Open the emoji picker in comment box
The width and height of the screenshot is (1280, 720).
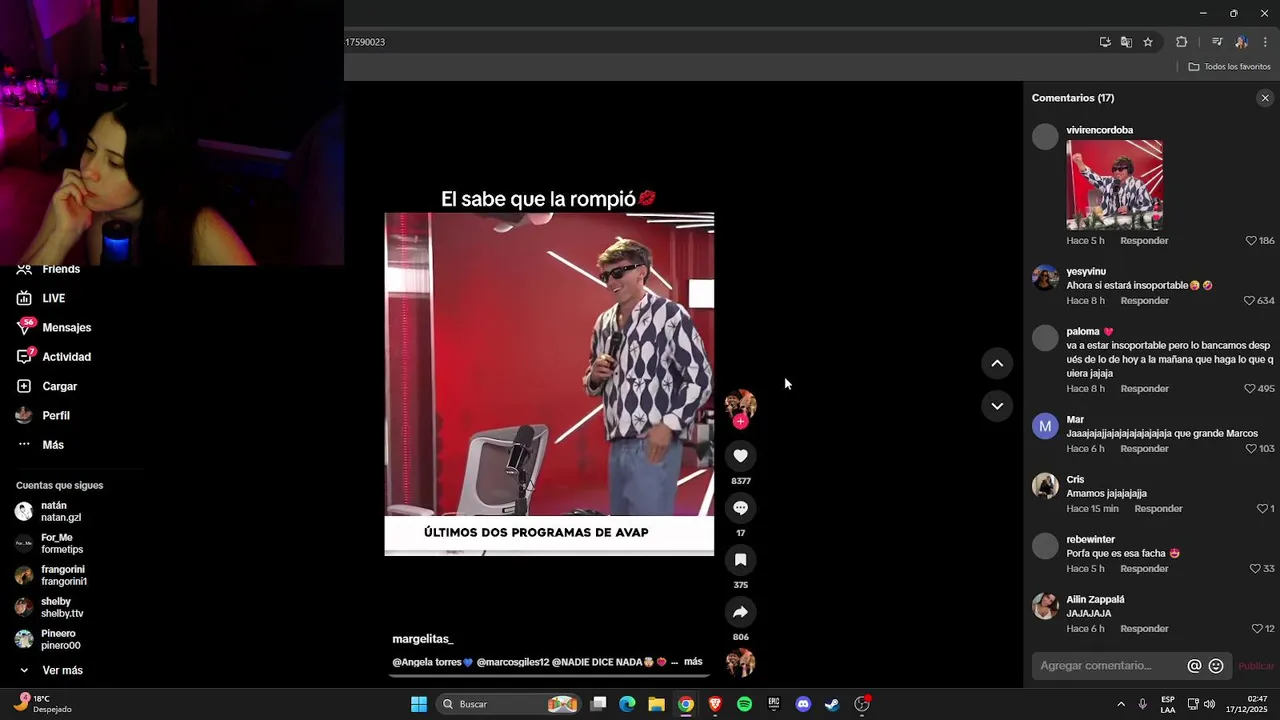1216,666
